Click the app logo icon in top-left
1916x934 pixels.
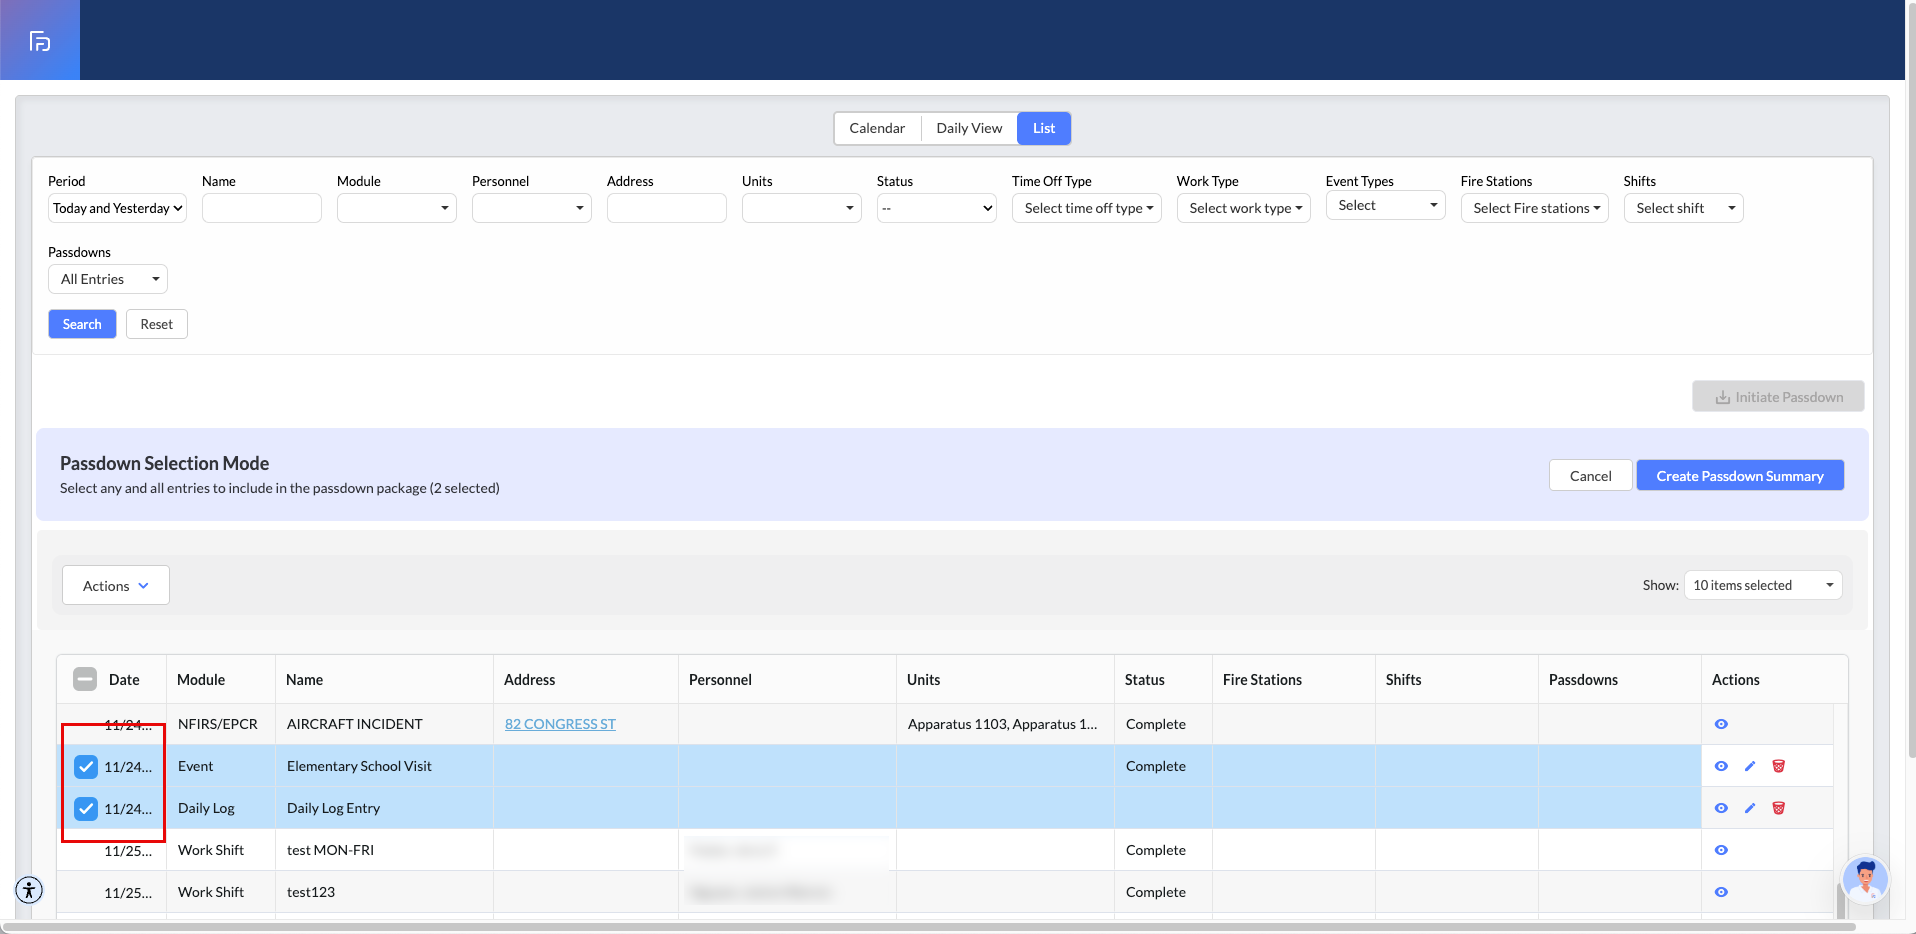[40, 41]
